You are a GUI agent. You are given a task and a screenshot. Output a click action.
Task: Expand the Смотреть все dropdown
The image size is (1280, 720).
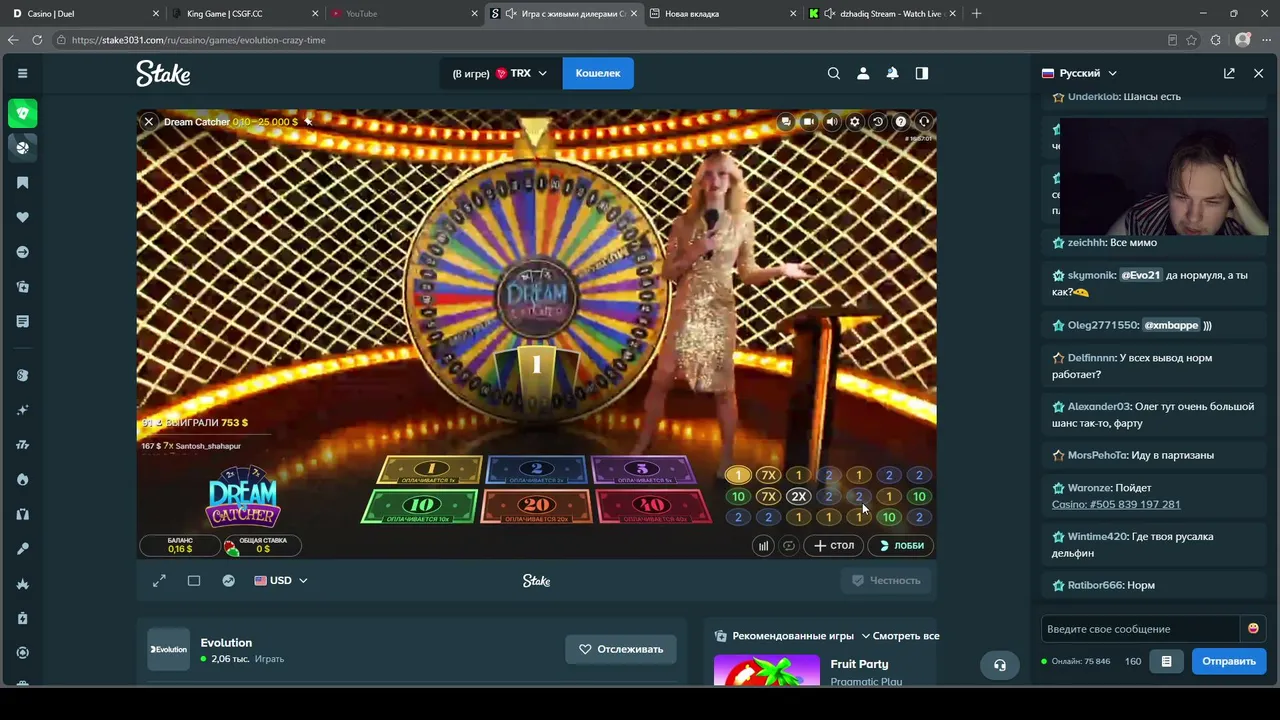(900, 636)
